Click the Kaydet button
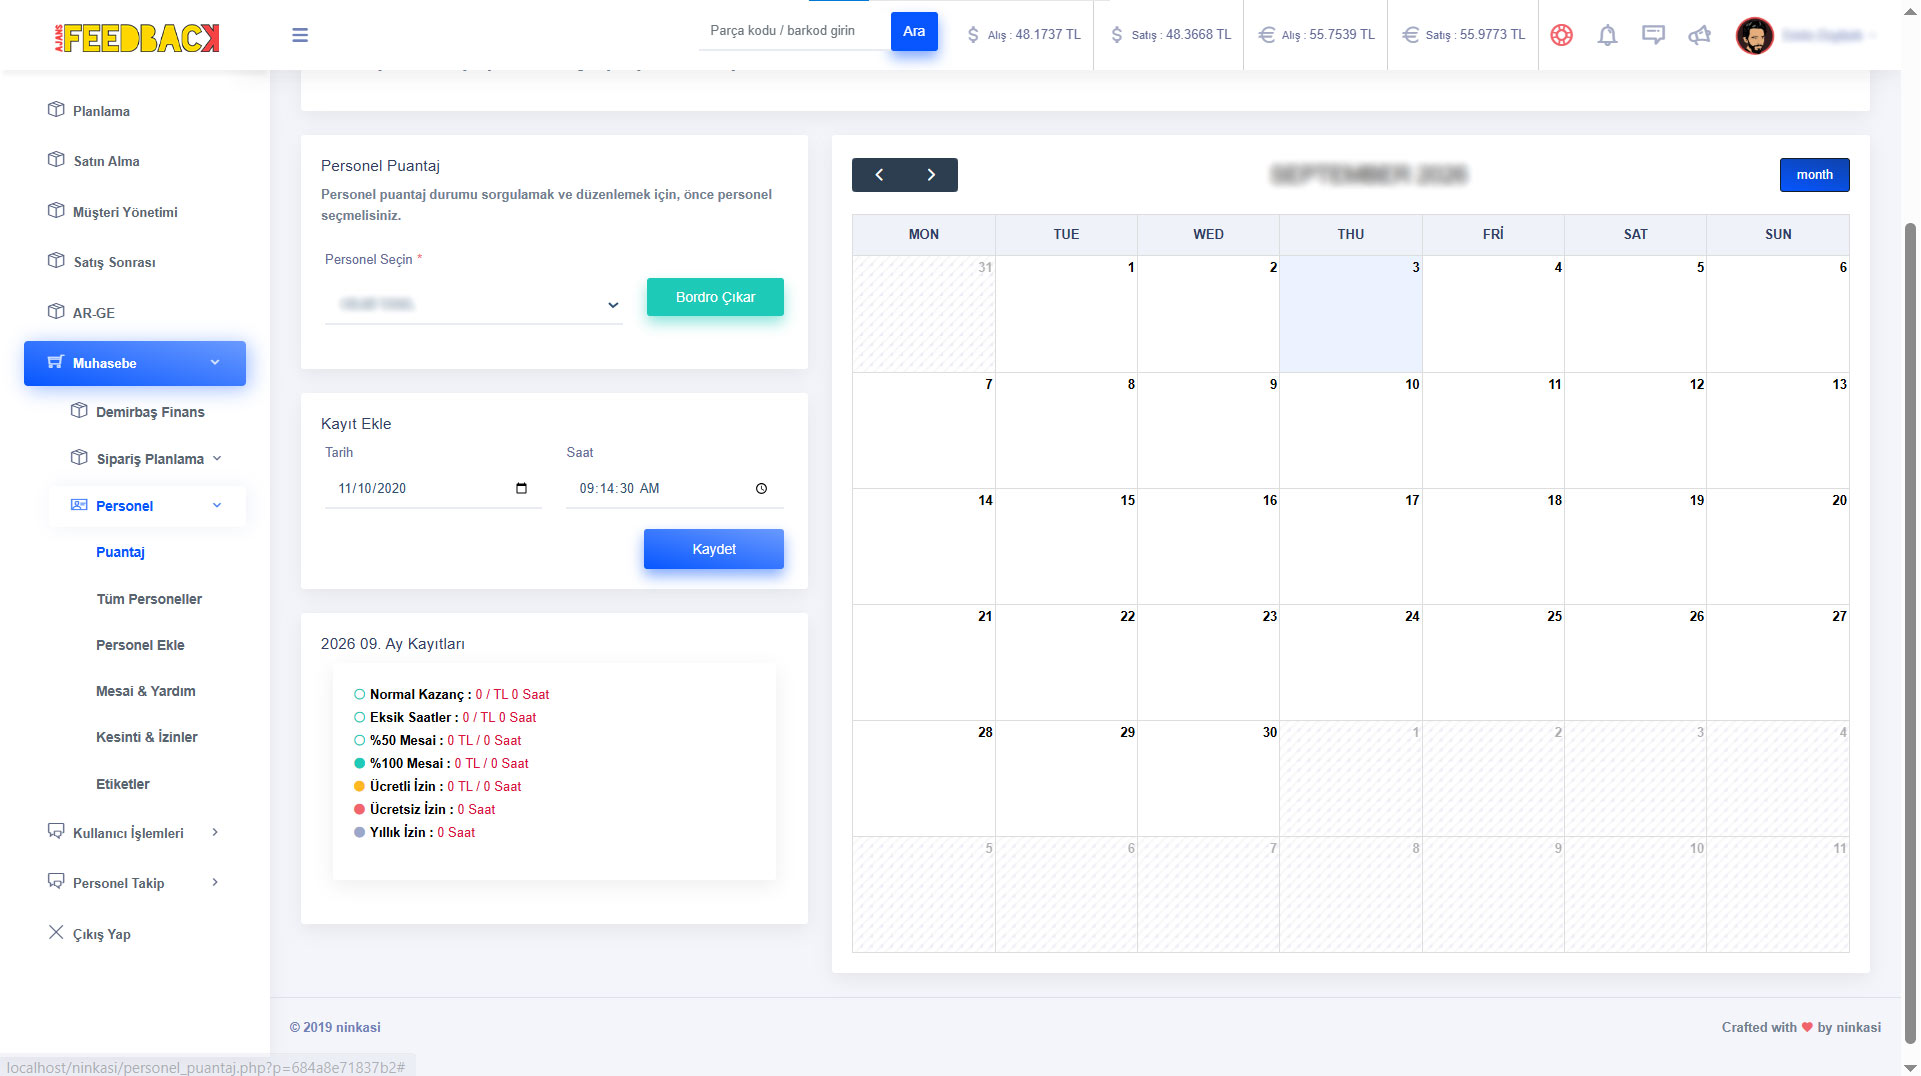Viewport: 1921px width, 1076px height. click(714, 549)
